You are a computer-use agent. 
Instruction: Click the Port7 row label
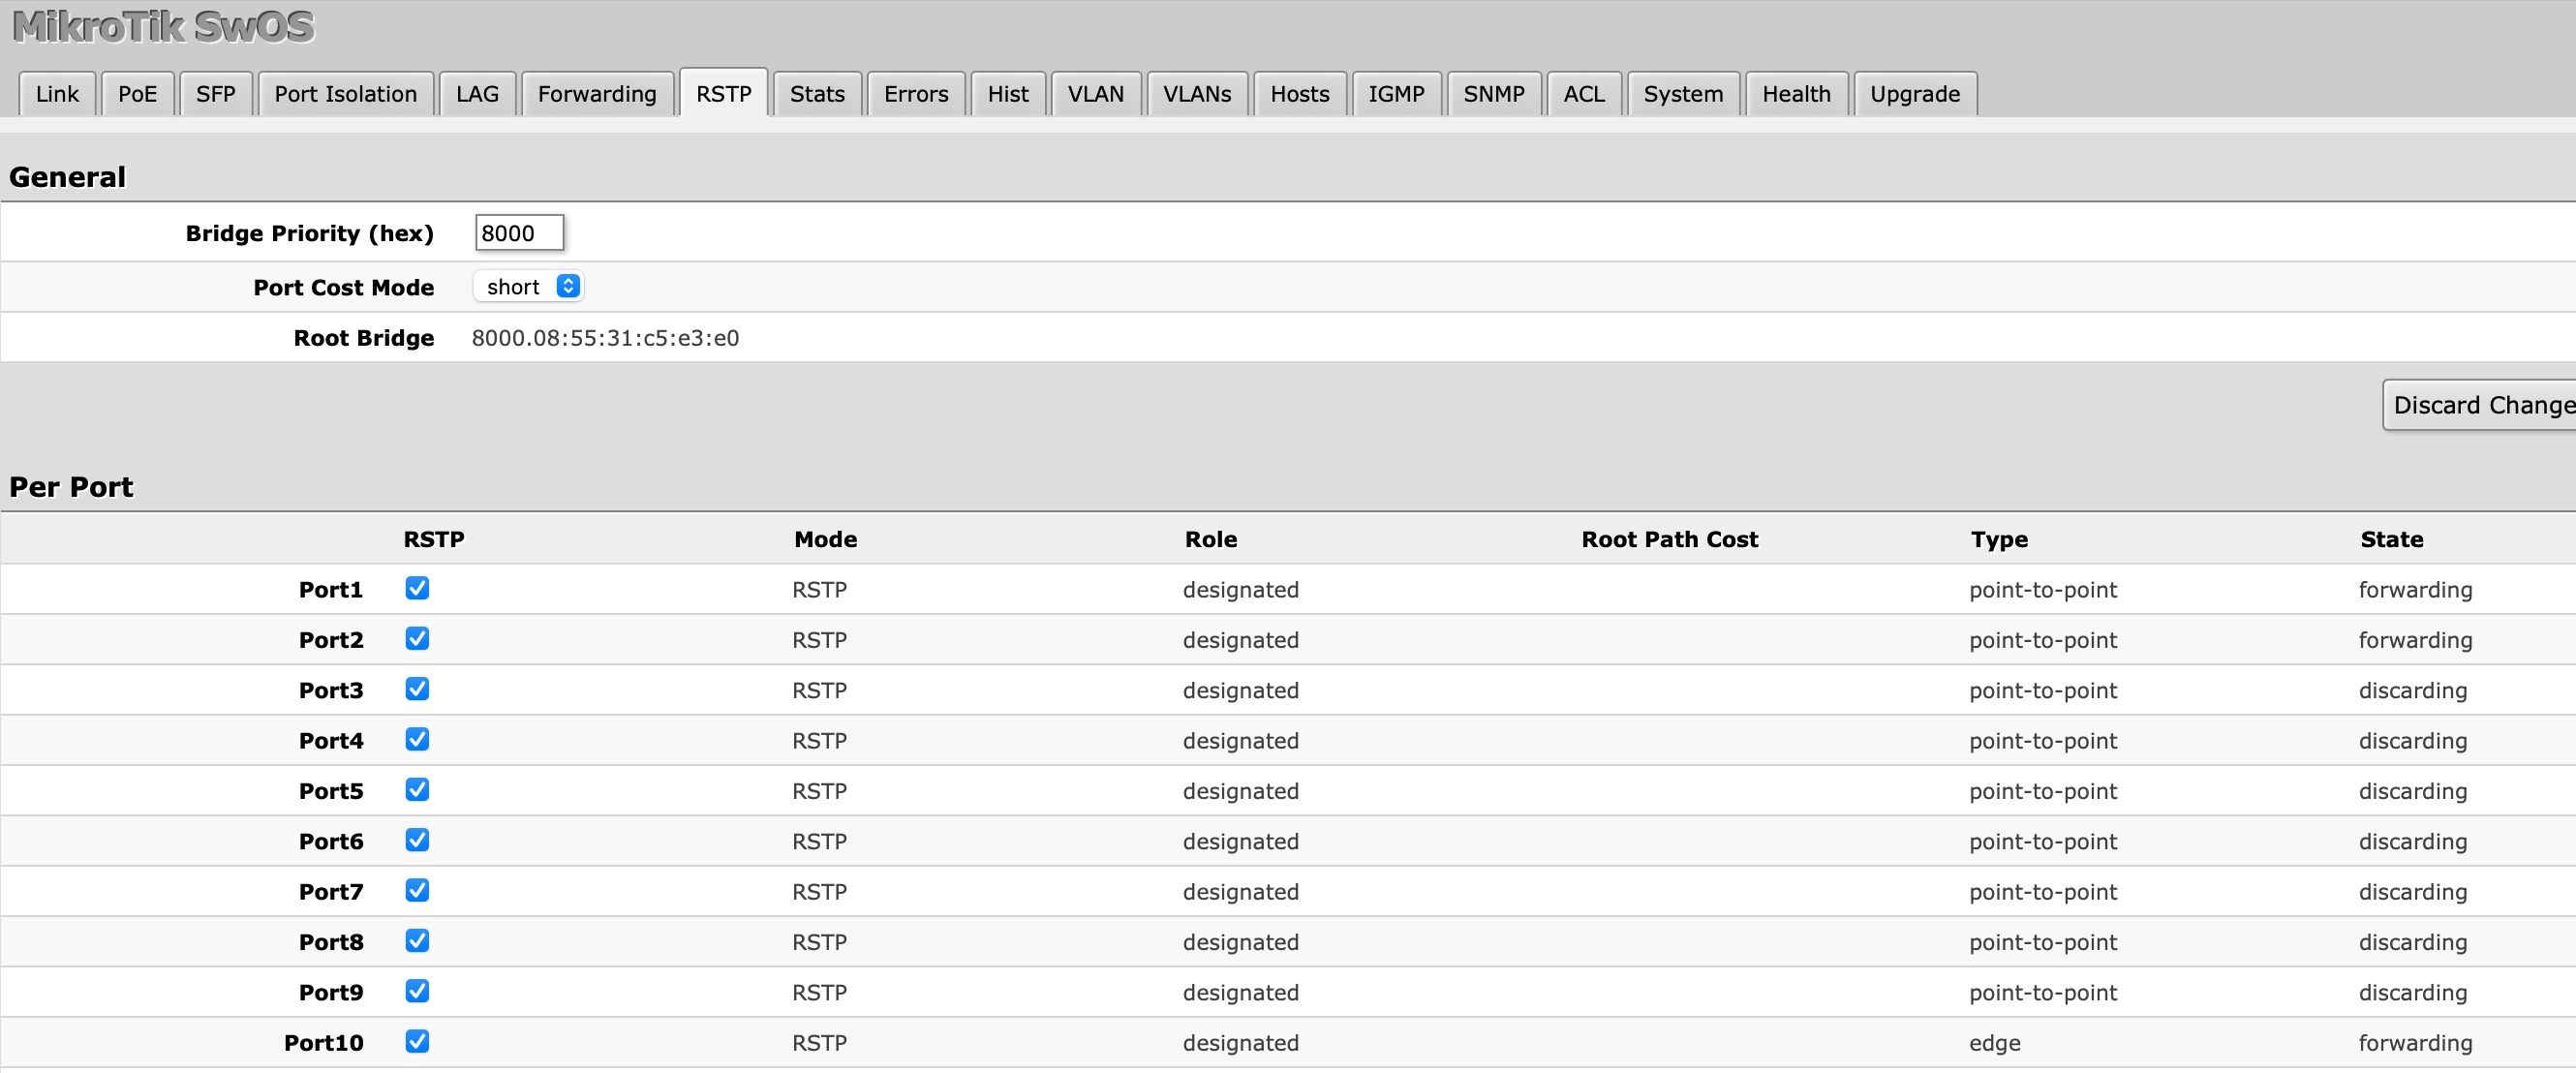330,891
